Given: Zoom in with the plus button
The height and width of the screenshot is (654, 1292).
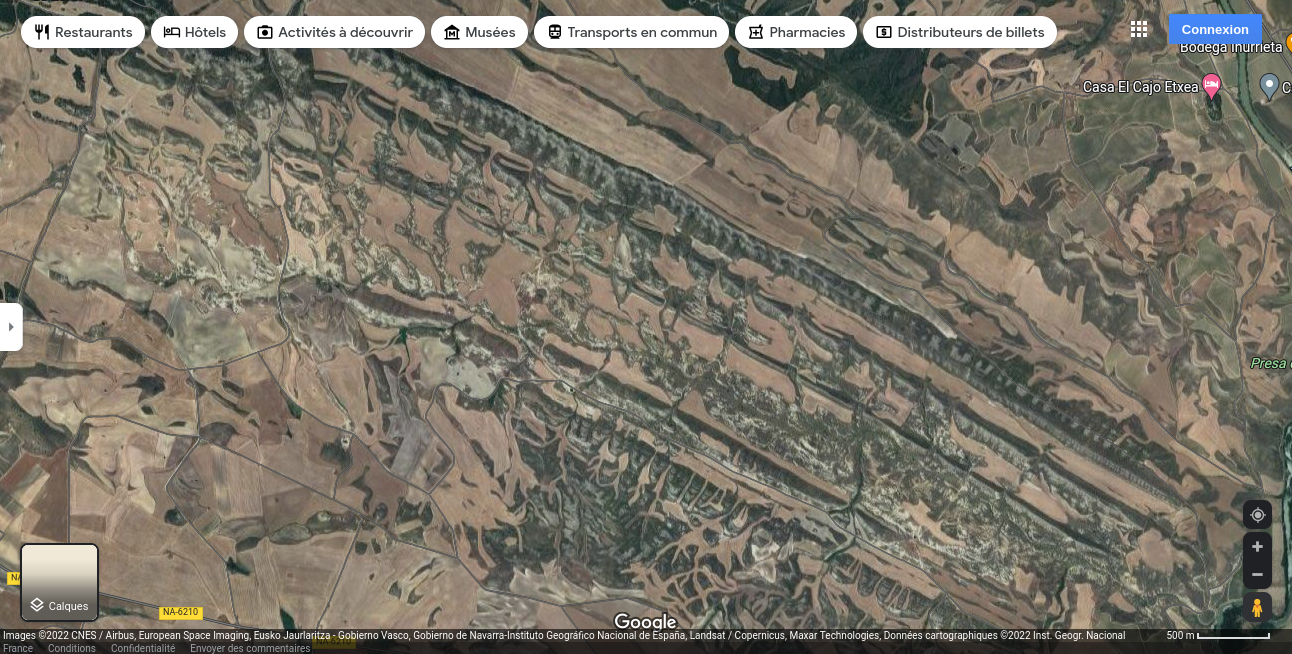Looking at the screenshot, I should [x=1257, y=547].
